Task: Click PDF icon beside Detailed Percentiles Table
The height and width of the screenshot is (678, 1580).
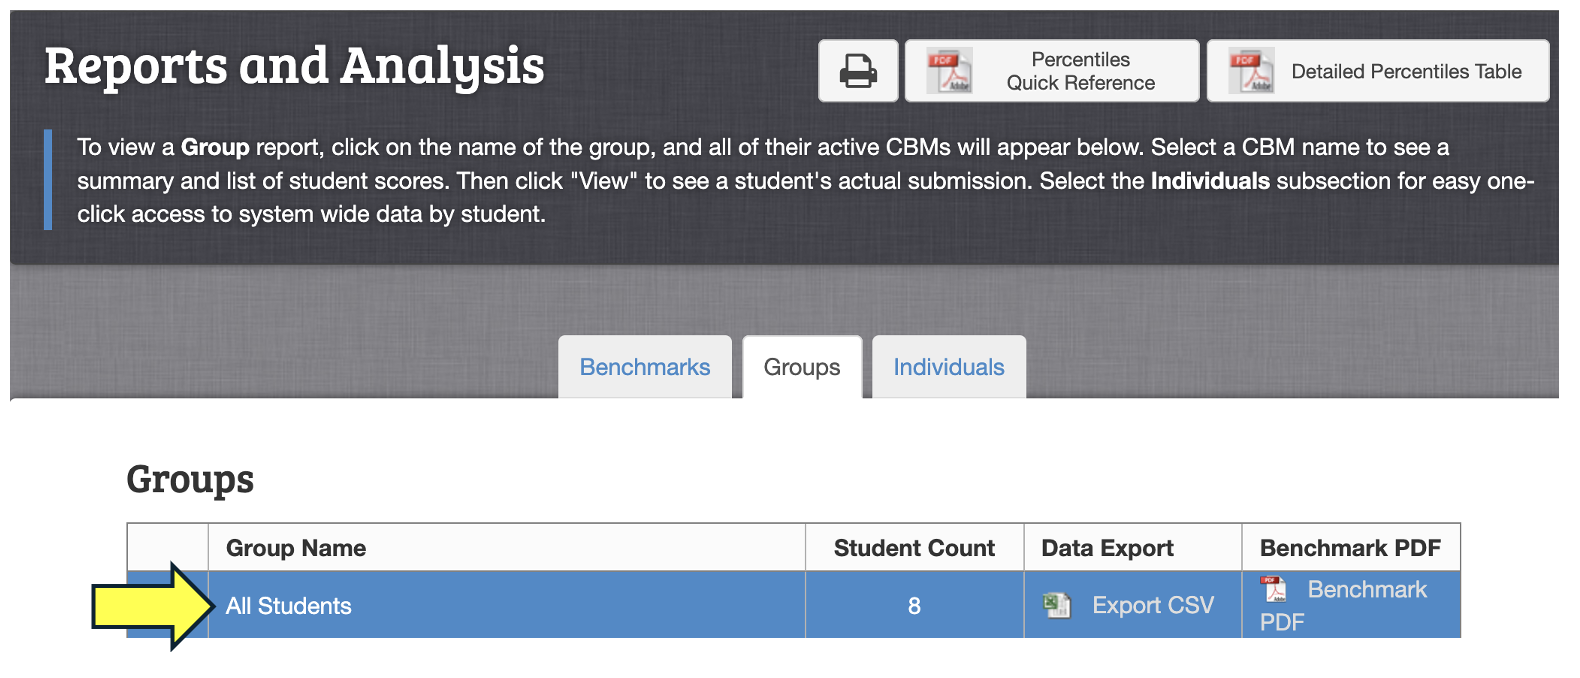Action: [1251, 71]
